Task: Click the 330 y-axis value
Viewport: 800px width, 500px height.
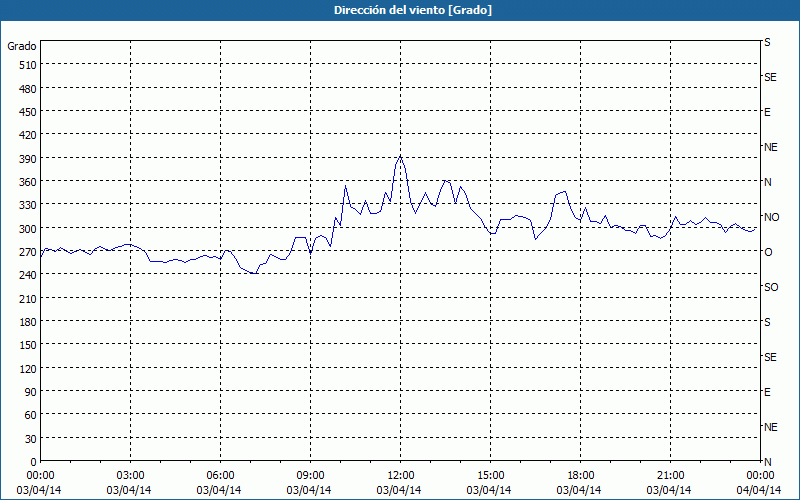Action: tap(28, 205)
